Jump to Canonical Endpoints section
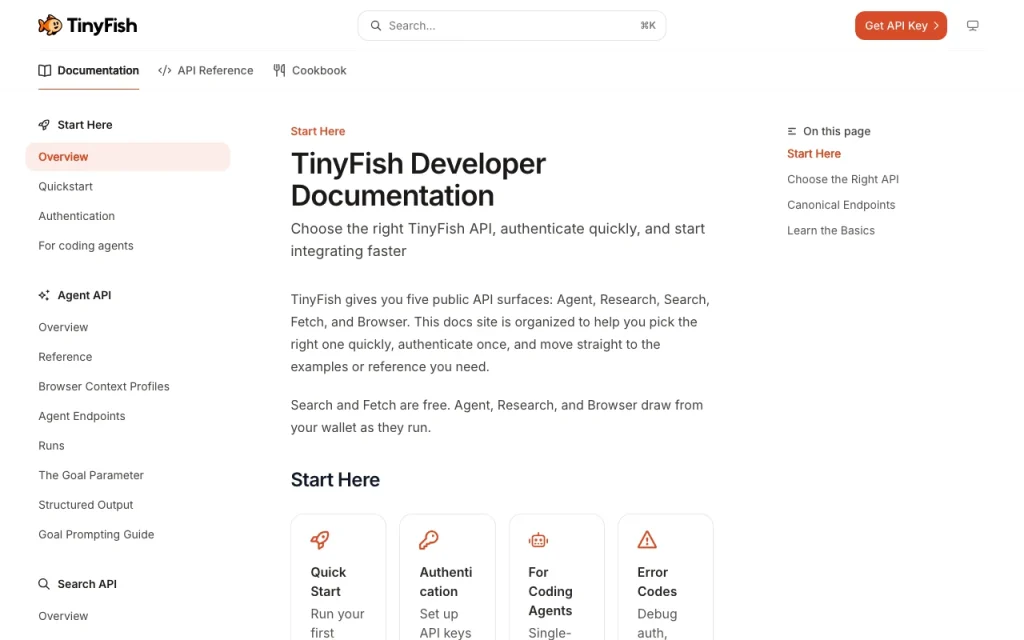This screenshot has width=1024, height=640. click(x=840, y=205)
